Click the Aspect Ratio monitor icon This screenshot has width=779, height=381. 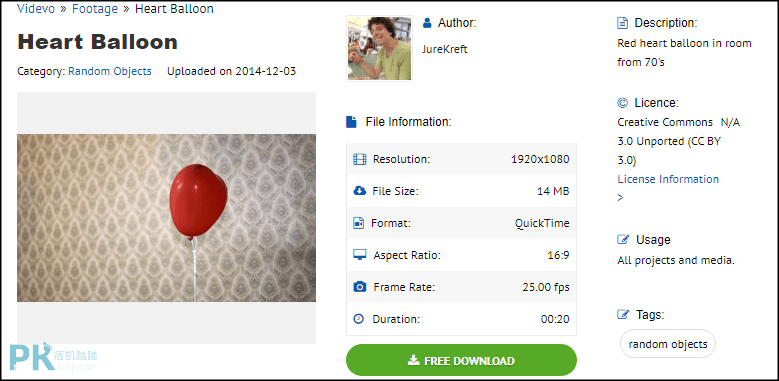click(360, 255)
